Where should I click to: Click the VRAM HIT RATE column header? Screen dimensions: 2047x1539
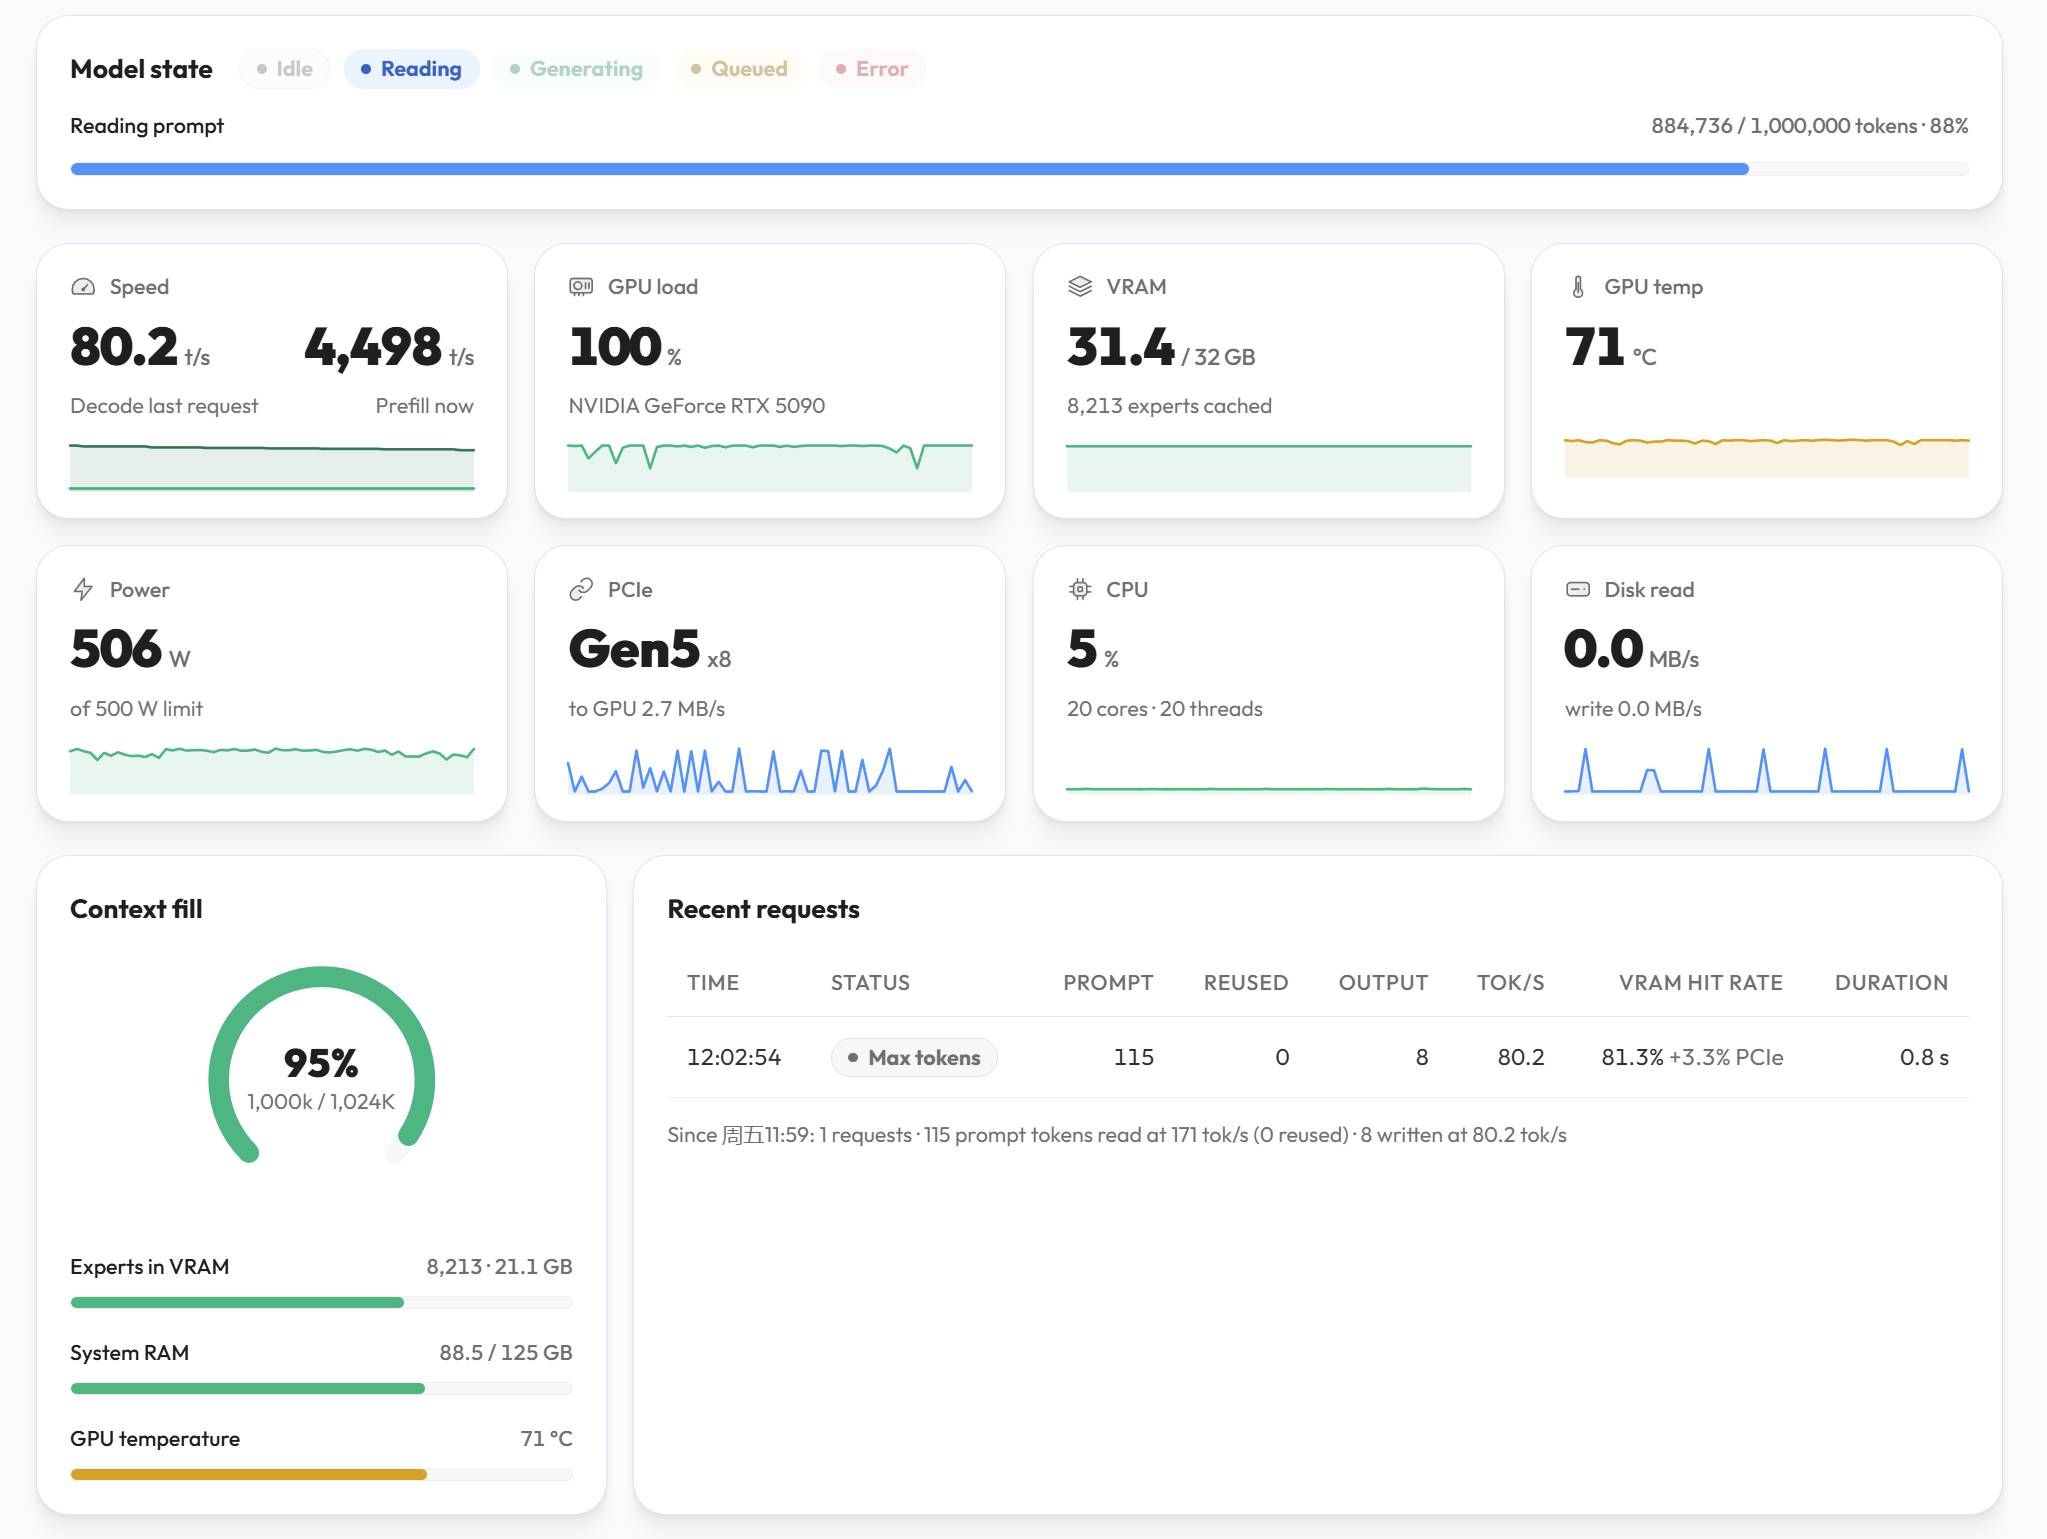coord(1701,983)
